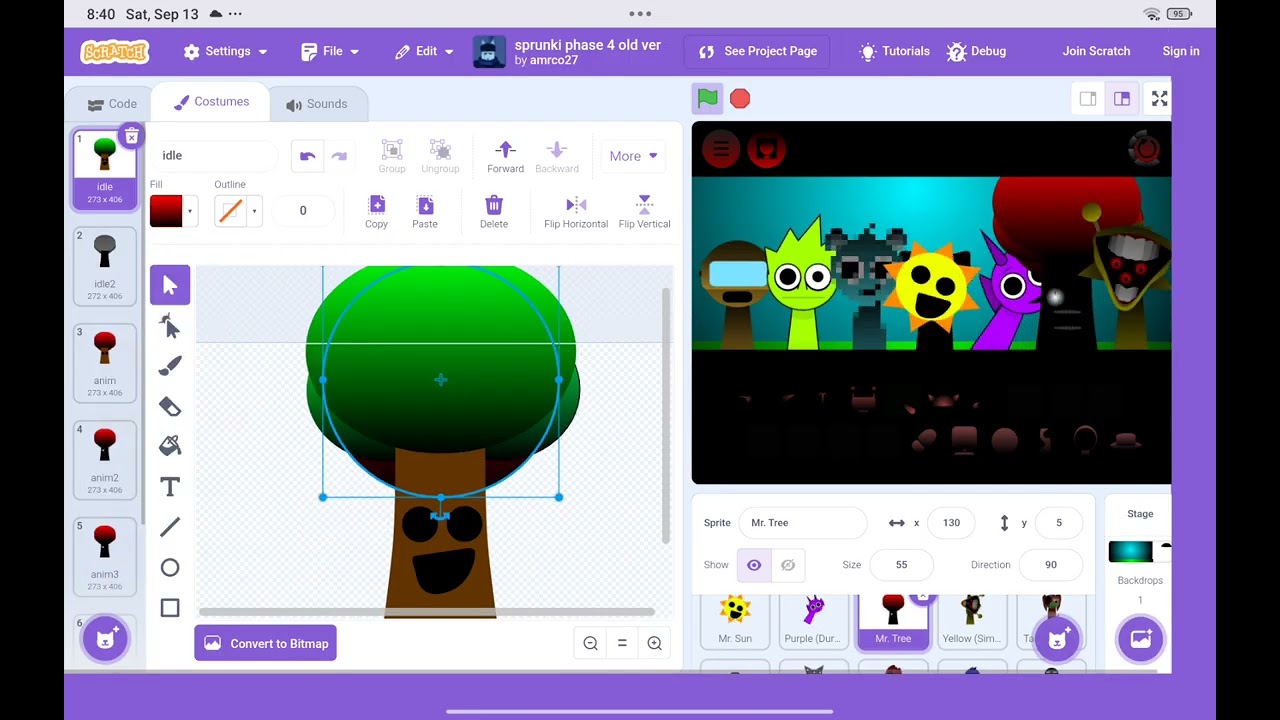Screen dimensions: 1280x720
Task: Select the Circle tool
Action: pos(170,568)
